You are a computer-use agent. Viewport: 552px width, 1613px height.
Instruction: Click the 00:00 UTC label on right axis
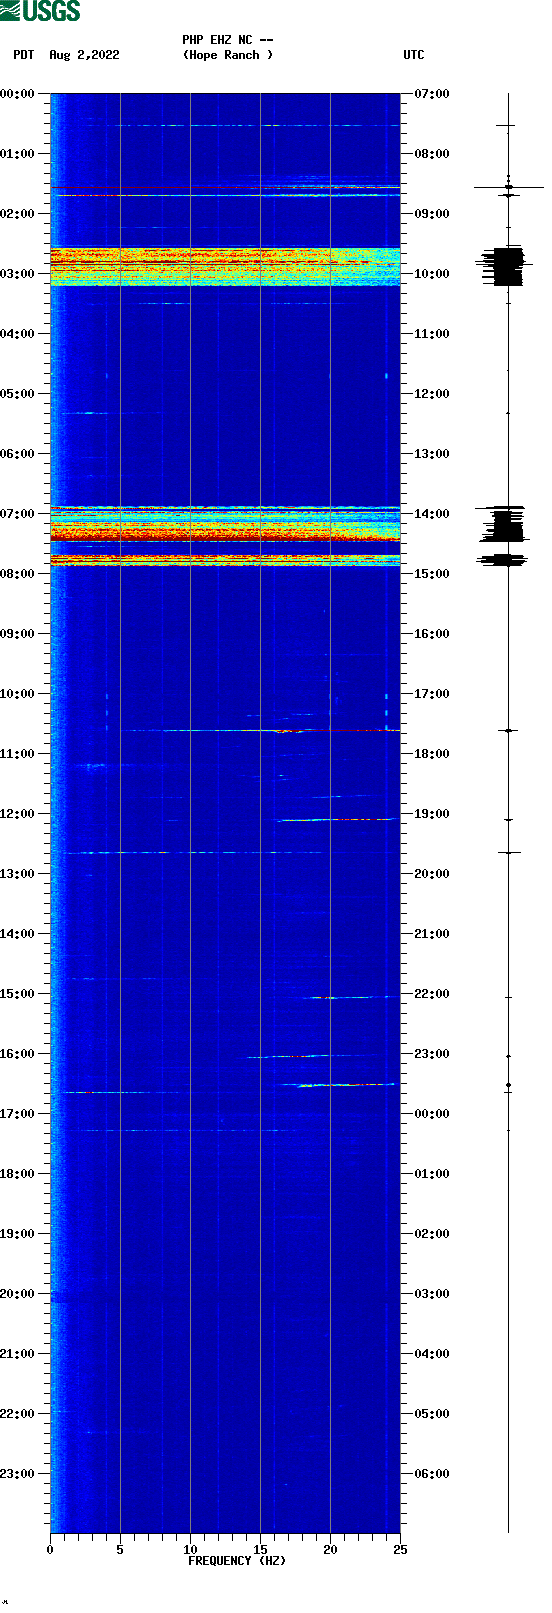pyautogui.click(x=432, y=1114)
